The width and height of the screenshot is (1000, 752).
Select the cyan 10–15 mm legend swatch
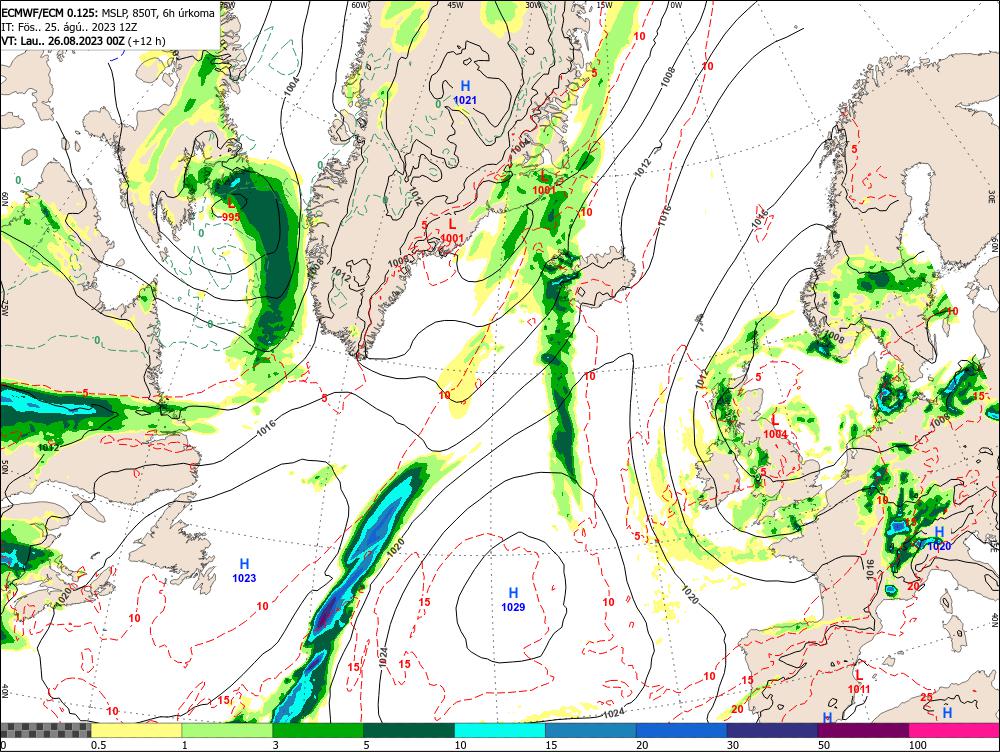pos(500,730)
